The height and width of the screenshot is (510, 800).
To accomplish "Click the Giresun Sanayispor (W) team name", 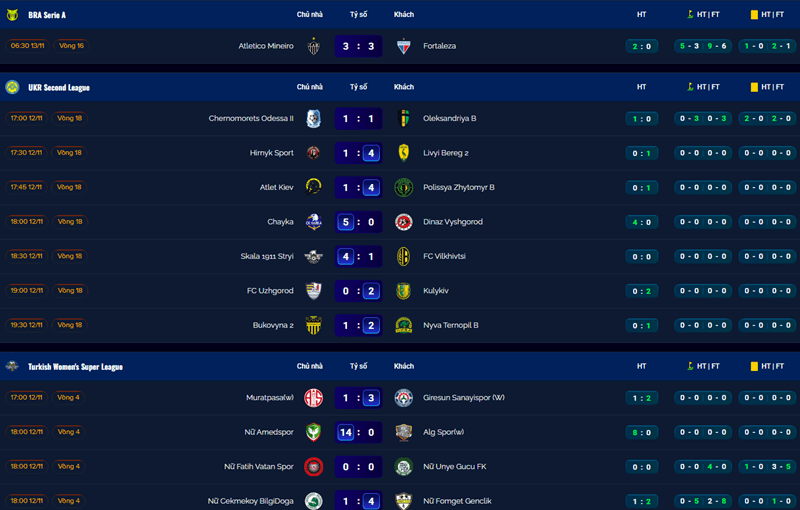I will [464, 398].
